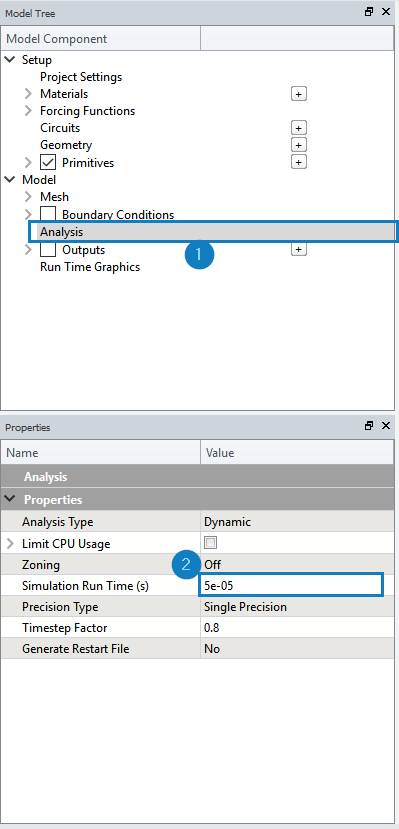This screenshot has height=829, width=399.
Task: Undock the Model Tree panel
Action: (x=369, y=12)
